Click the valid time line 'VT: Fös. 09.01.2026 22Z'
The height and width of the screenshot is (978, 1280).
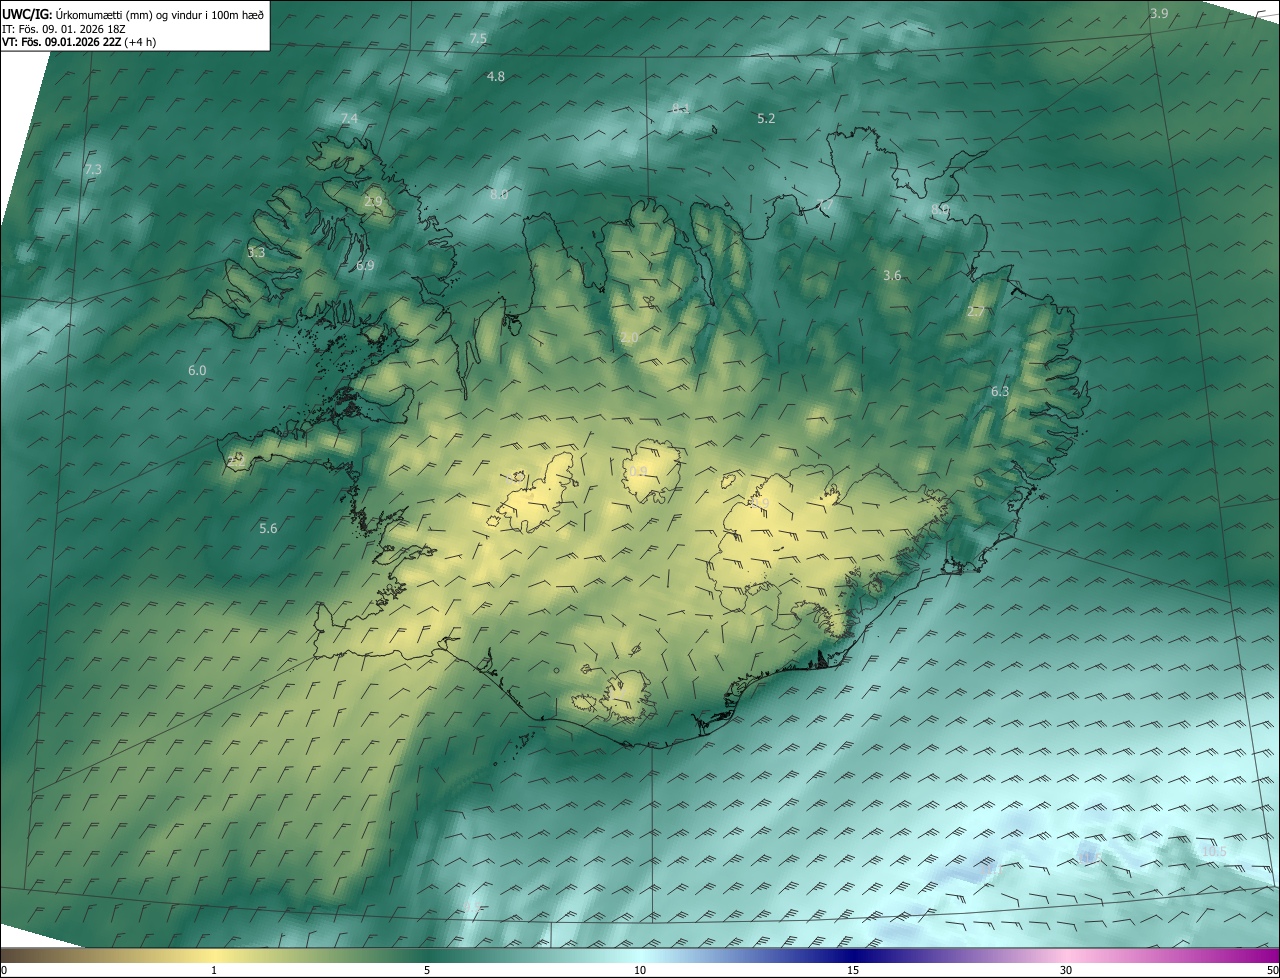pyautogui.click(x=60, y=42)
